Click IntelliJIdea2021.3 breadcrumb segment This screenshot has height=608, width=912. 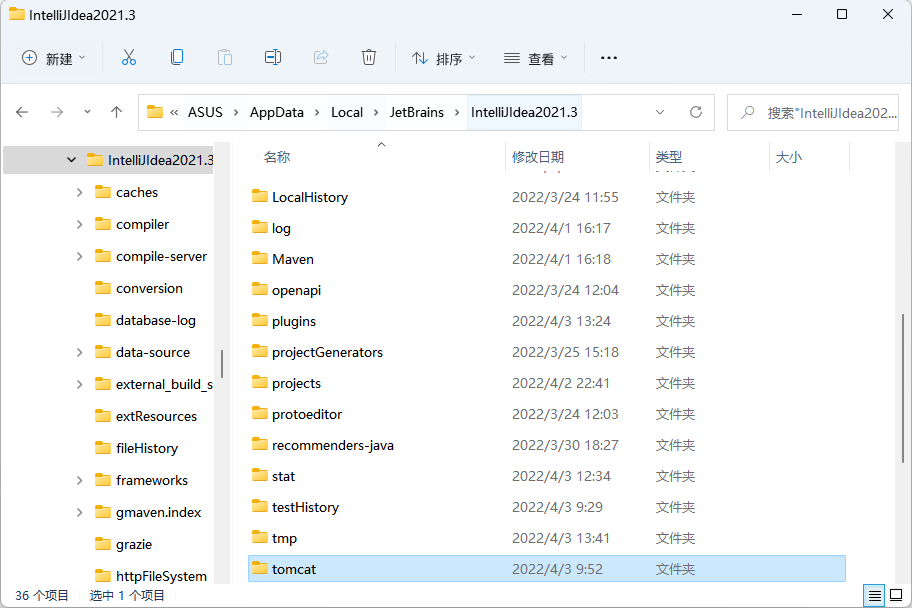click(524, 112)
